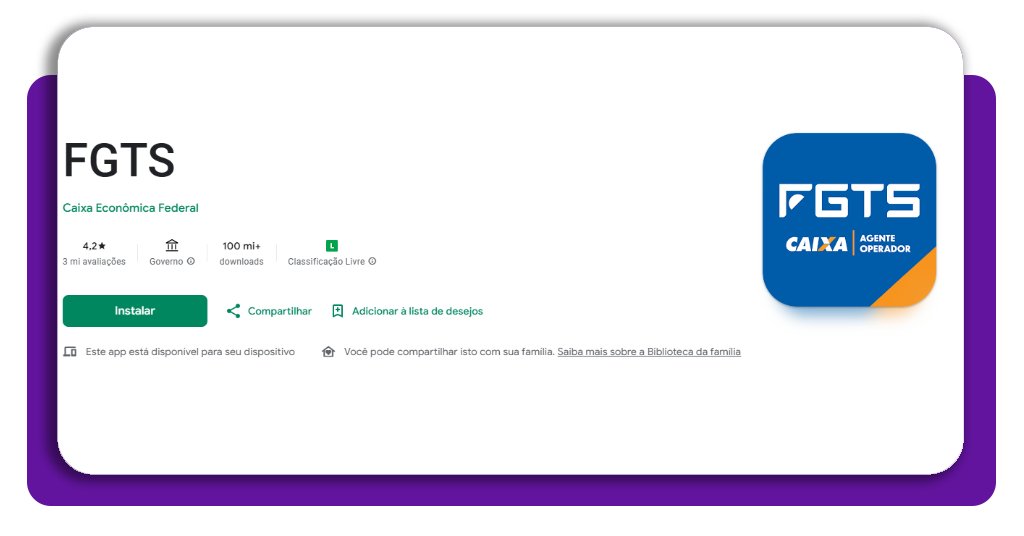This screenshot has height=536, width=1024.
Task: Click the Governo category label
Action: (167, 262)
